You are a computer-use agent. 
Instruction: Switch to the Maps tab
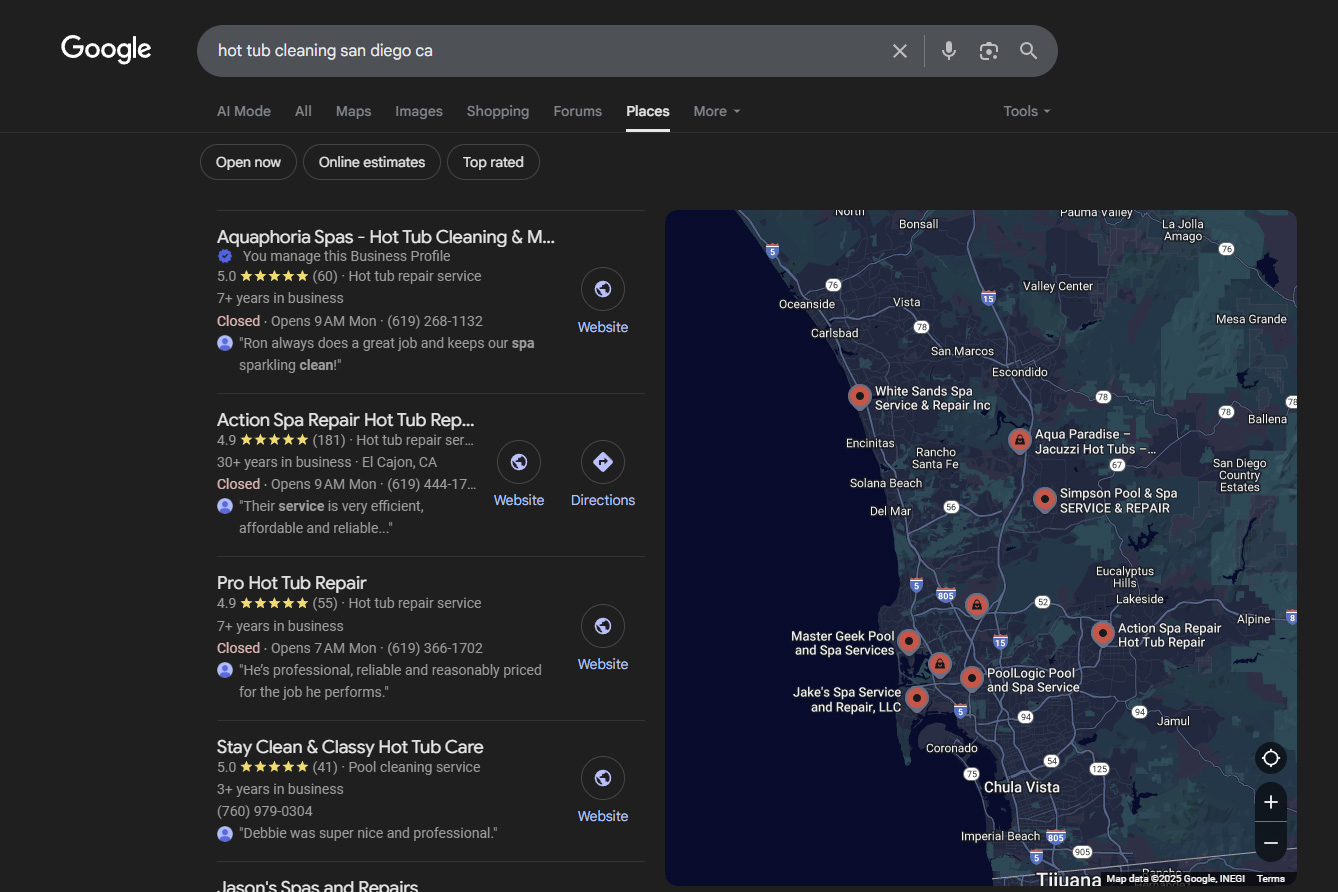(x=353, y=111)
